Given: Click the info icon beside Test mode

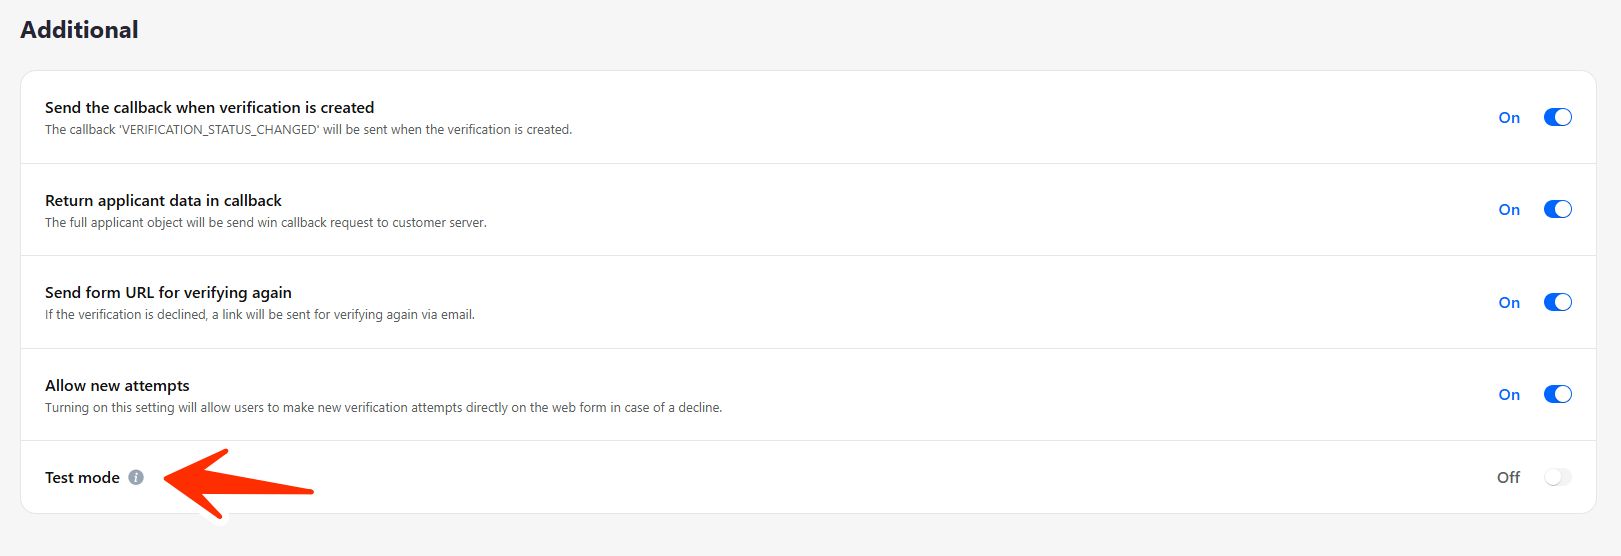Looking at the screenshot, I should pos(136,478).
